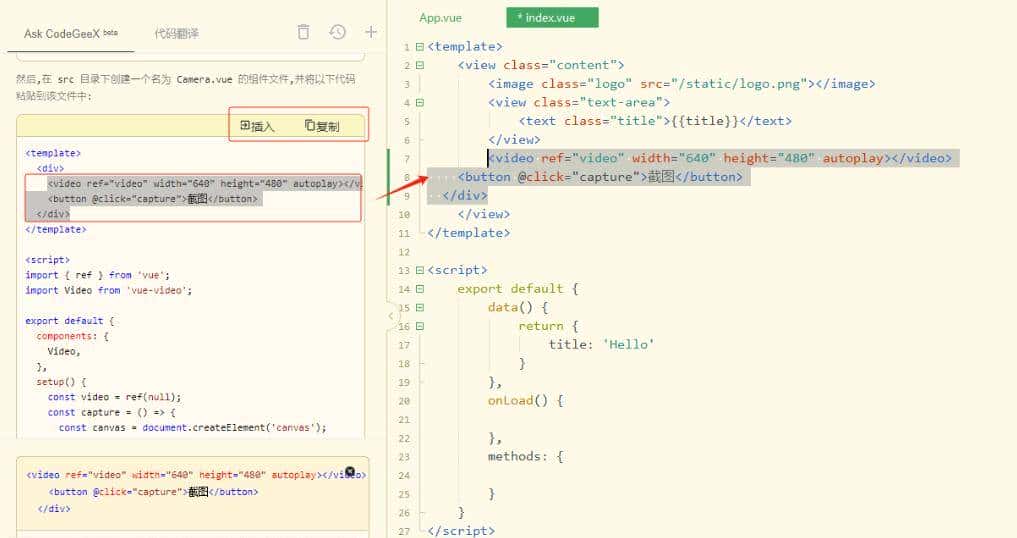Switch to Ask CodeGeeX tab
The image size is (1017, 538).
(x=71, y=33)
